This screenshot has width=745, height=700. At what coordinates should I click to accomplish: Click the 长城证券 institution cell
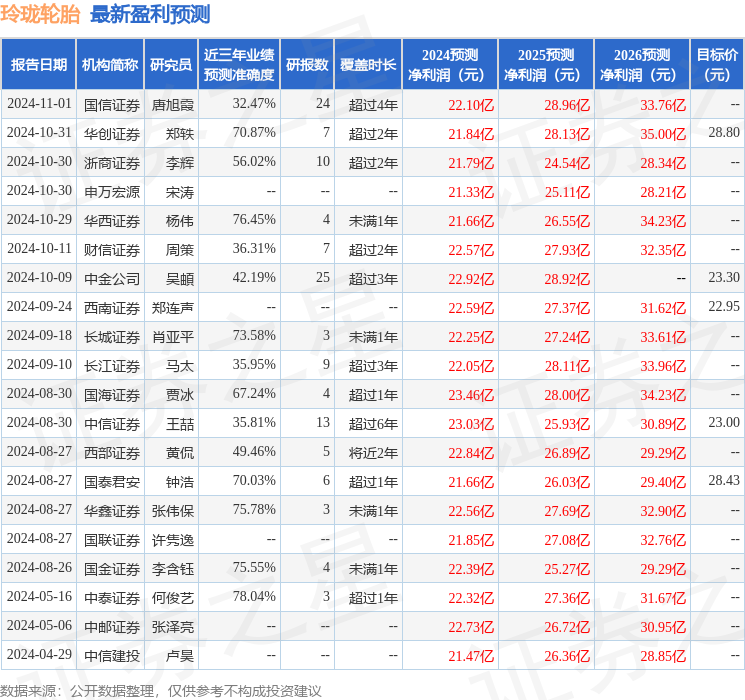(112, 337)
